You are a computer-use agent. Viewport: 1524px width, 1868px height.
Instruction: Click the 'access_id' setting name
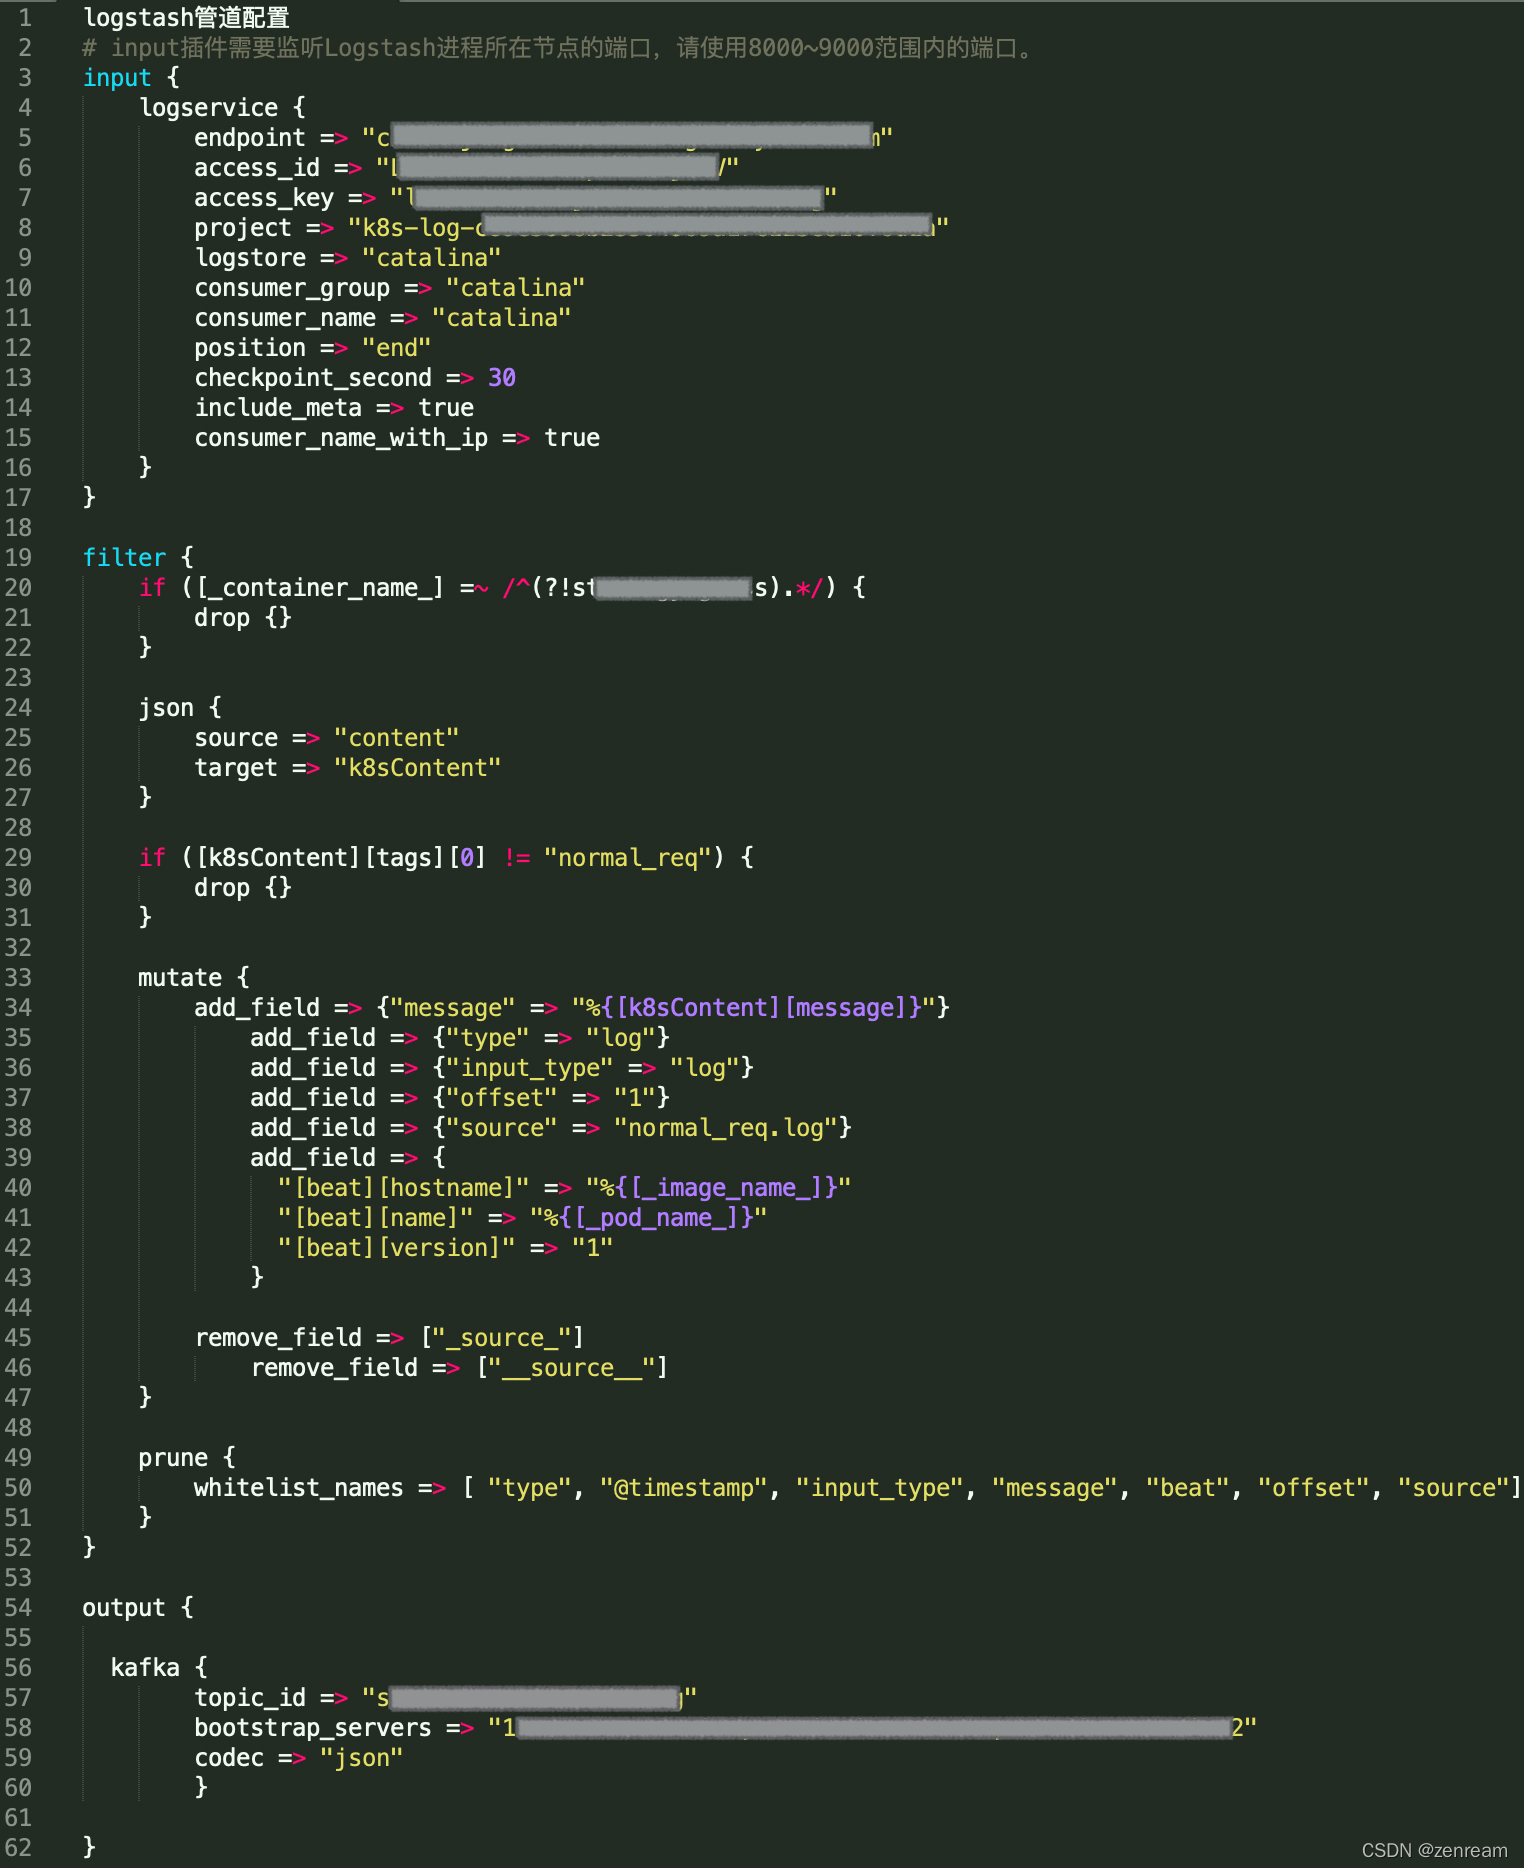pyautogui.click(x=257, y=168)
